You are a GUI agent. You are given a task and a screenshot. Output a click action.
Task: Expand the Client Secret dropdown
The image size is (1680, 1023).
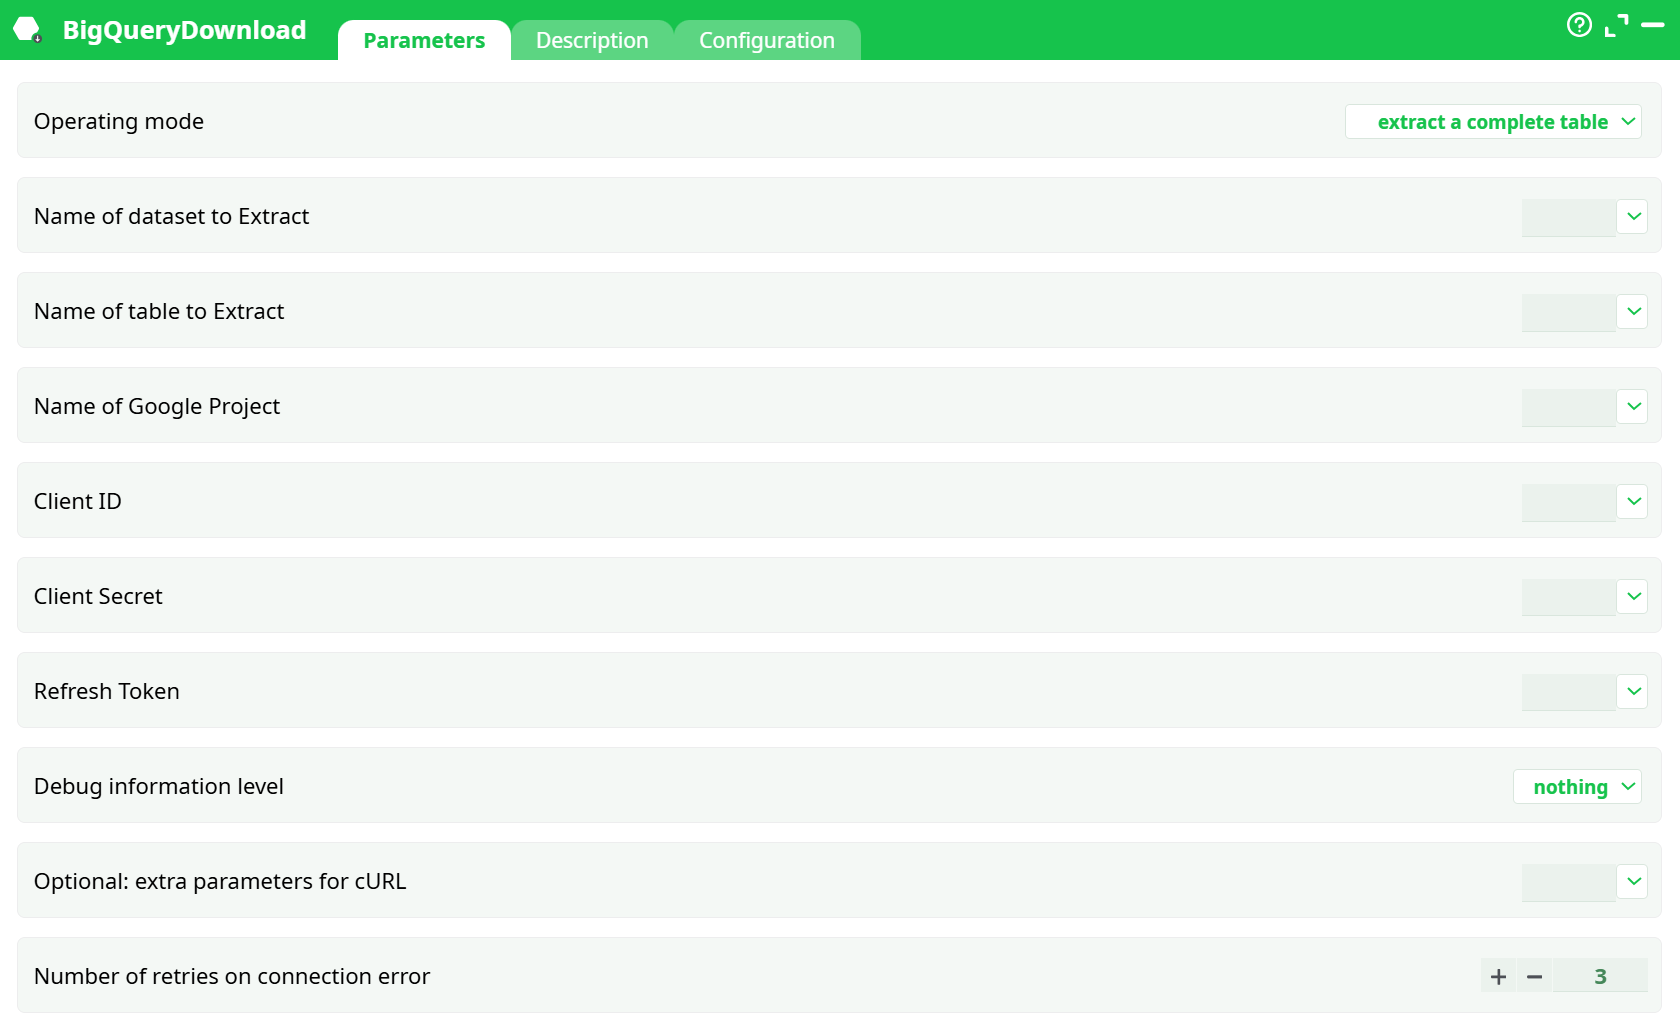[x=1633, y=596]
